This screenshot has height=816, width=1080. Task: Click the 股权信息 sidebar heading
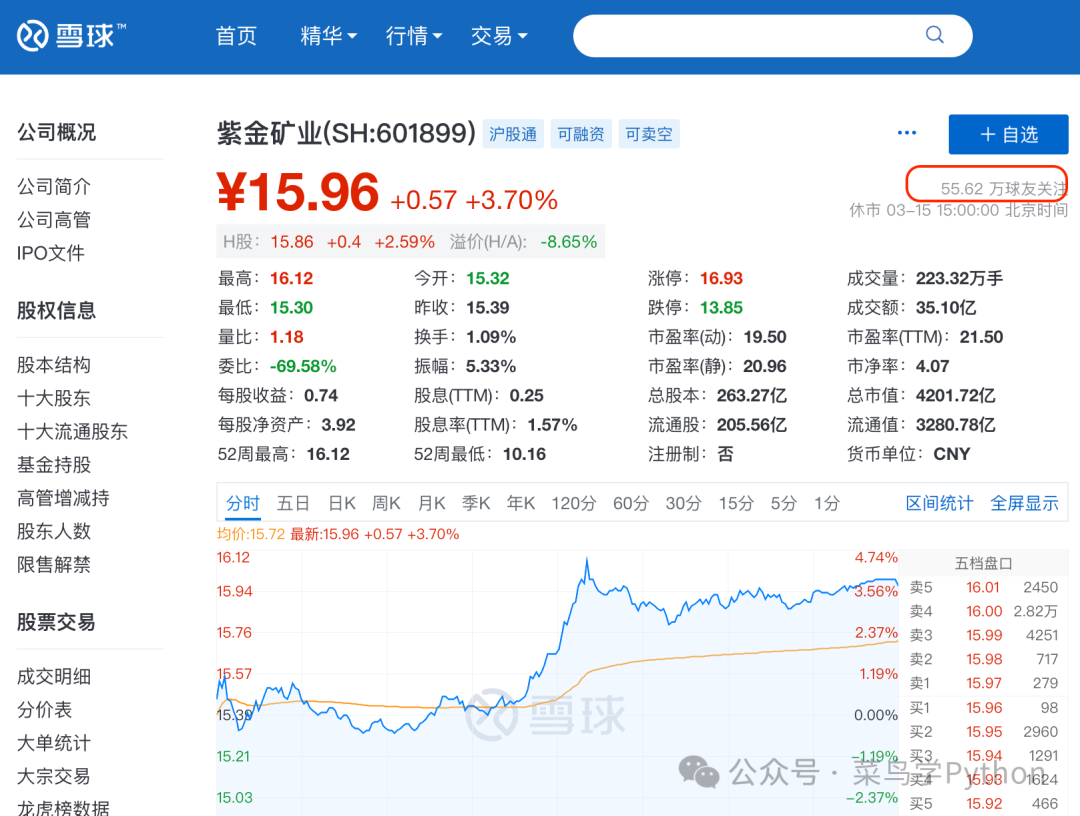pyautogui.click(x=56, y=311)
